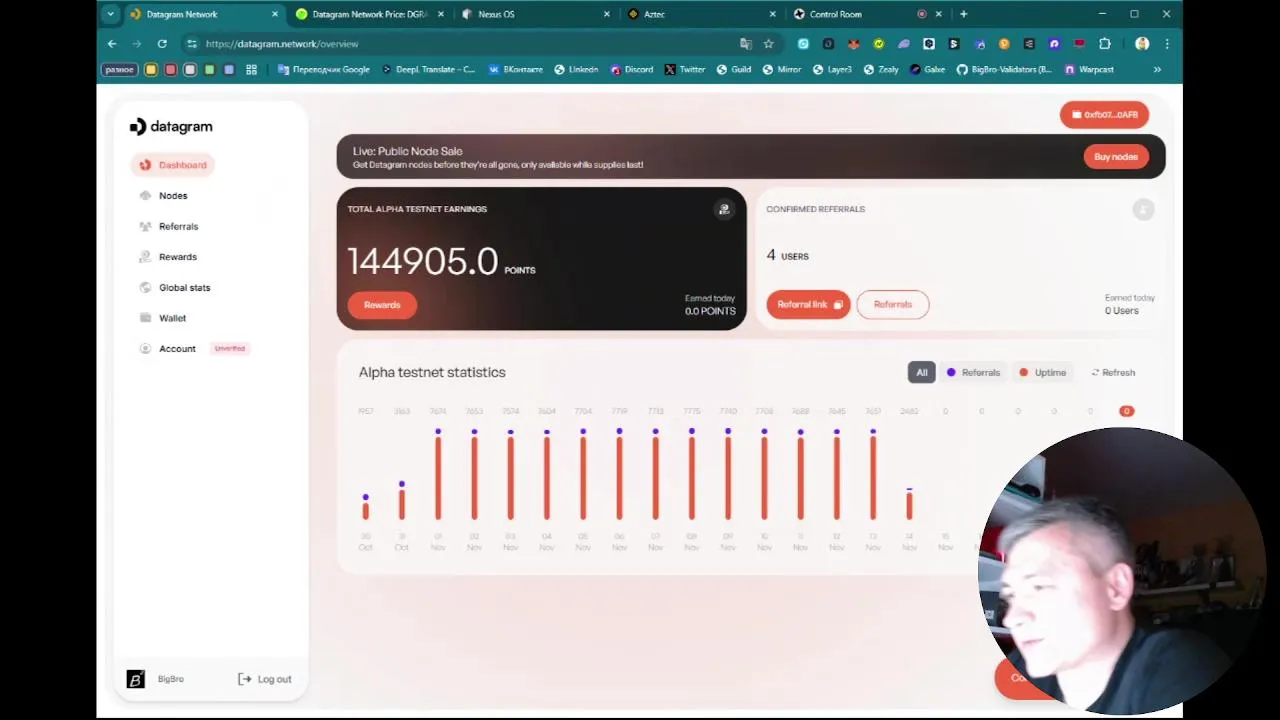The image size is (1280, 720).
Task: Reload the page with the browser refresh icon
Action: [x=162, y=44]
